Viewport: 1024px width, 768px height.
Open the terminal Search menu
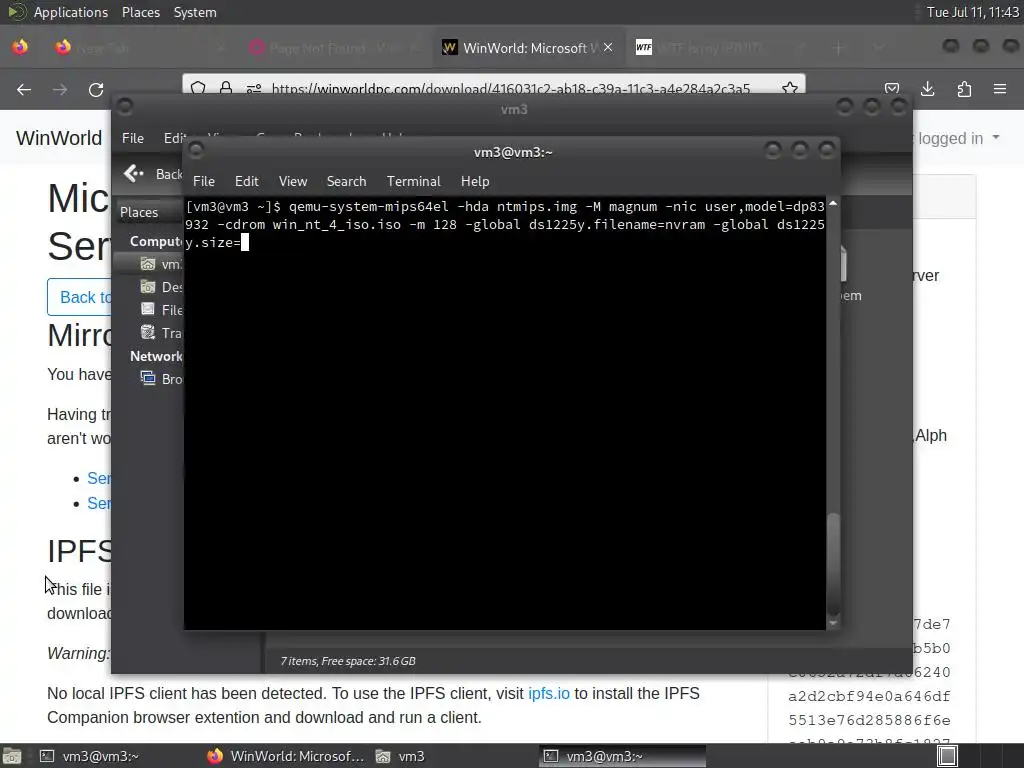[346, 182]
